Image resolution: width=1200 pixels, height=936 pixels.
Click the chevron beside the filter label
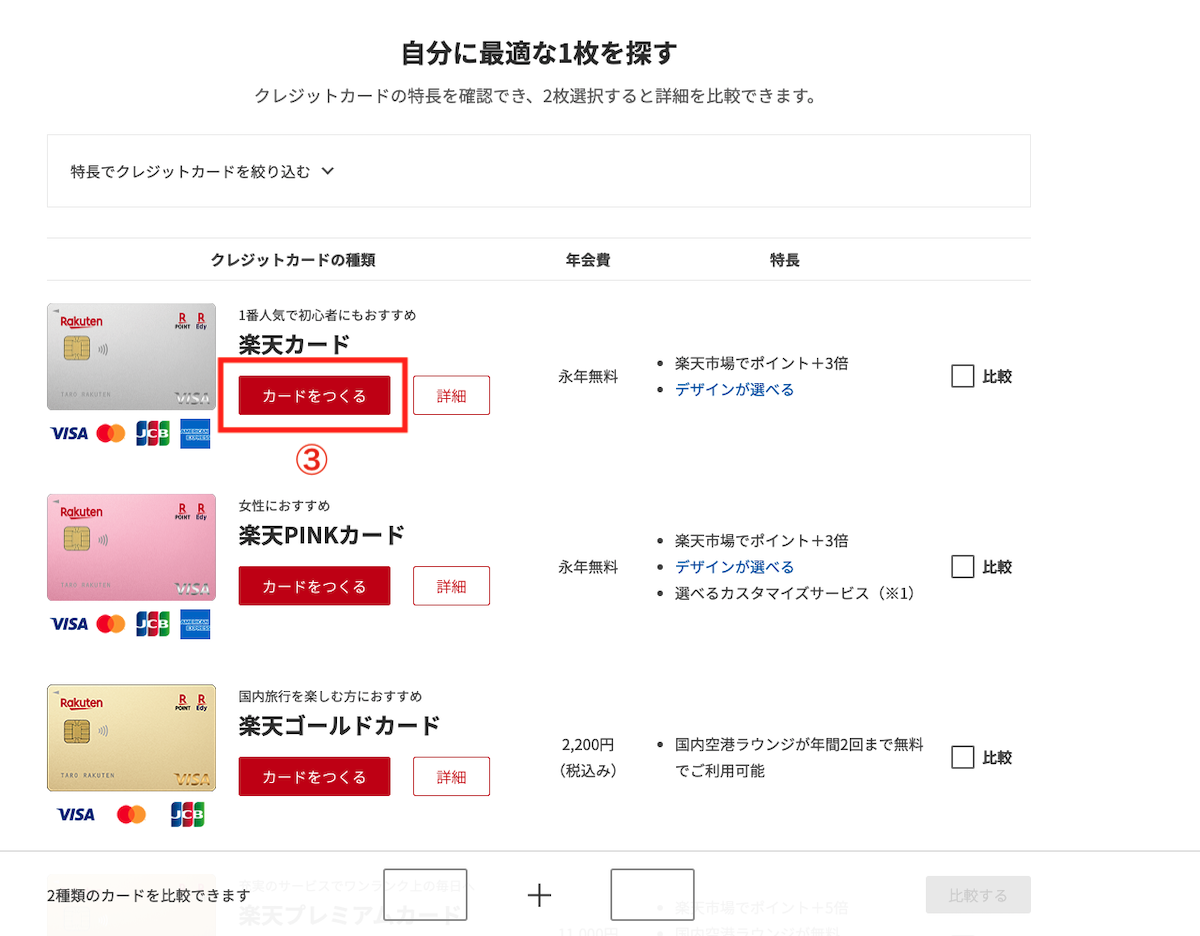tap(327, 171)
